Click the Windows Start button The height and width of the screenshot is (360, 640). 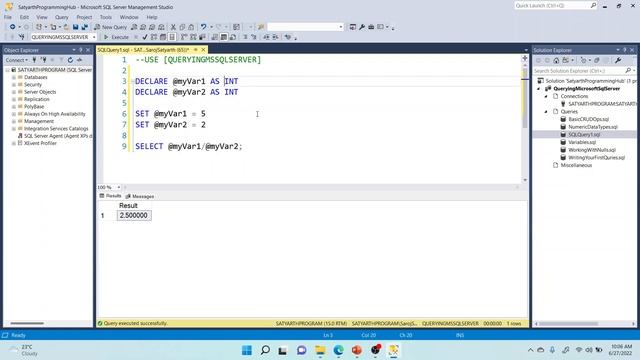(247, 350)
